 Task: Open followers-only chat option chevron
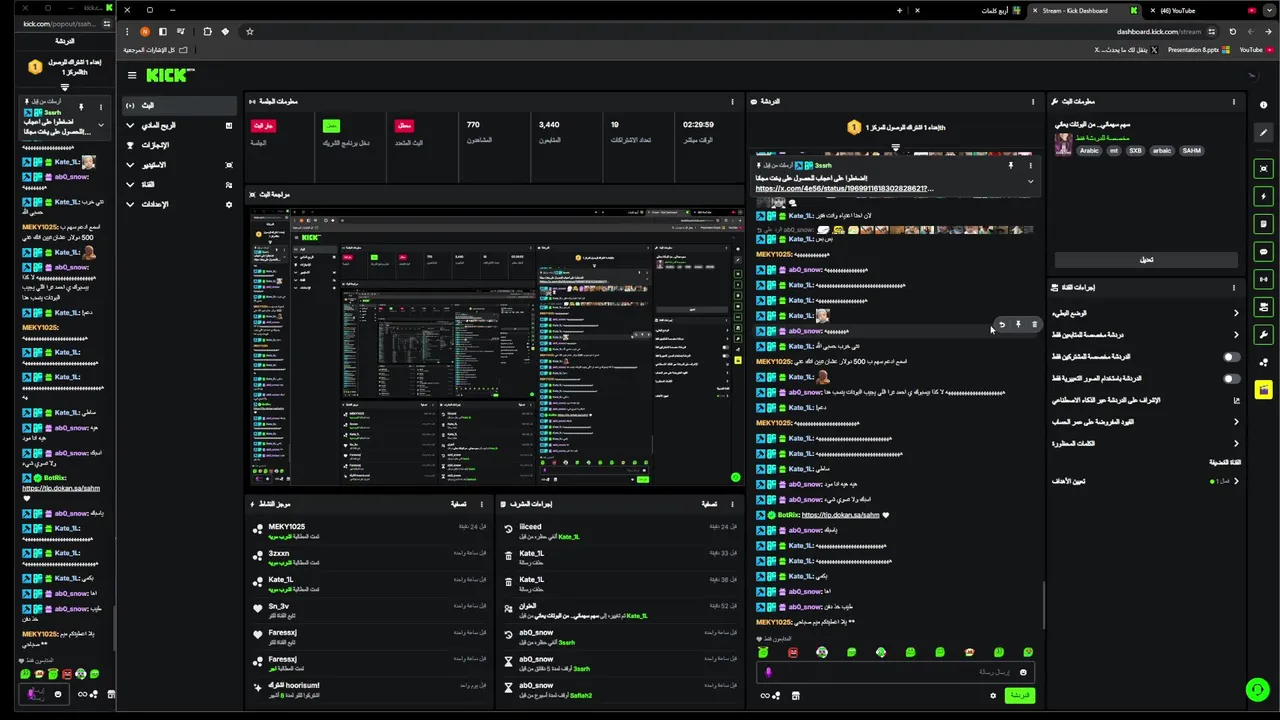(1236, 335)
